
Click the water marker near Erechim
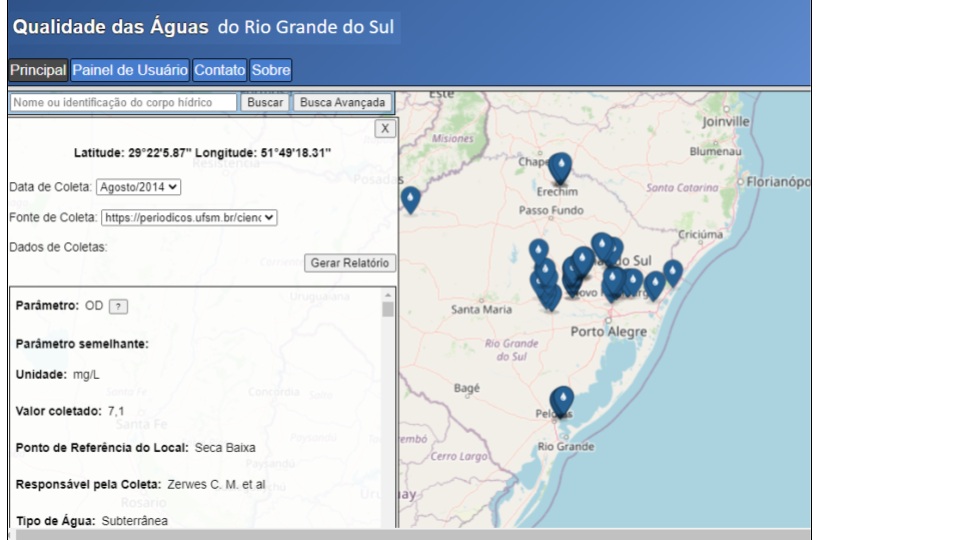pyautogui.click(x=560, y=168)
